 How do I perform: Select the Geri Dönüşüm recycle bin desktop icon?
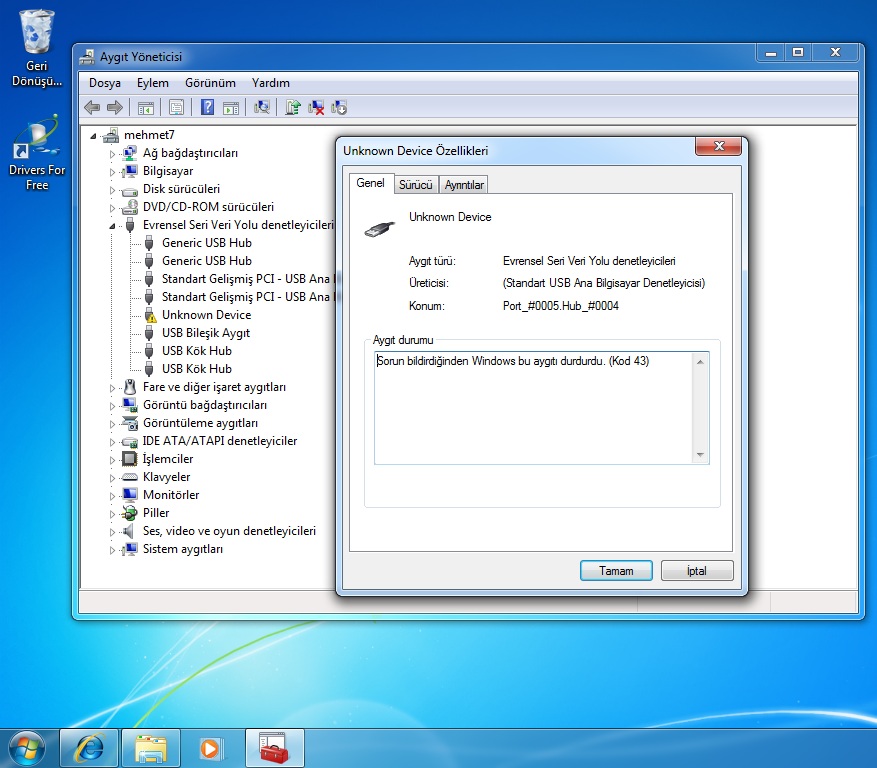pyautogui.click(x=37, y=48)
